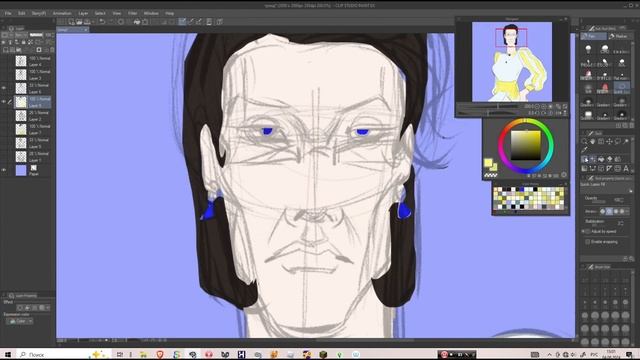Open the Animation menu
Image resolution: width=640 pixels, height=360 pixels.
(62, 13)
